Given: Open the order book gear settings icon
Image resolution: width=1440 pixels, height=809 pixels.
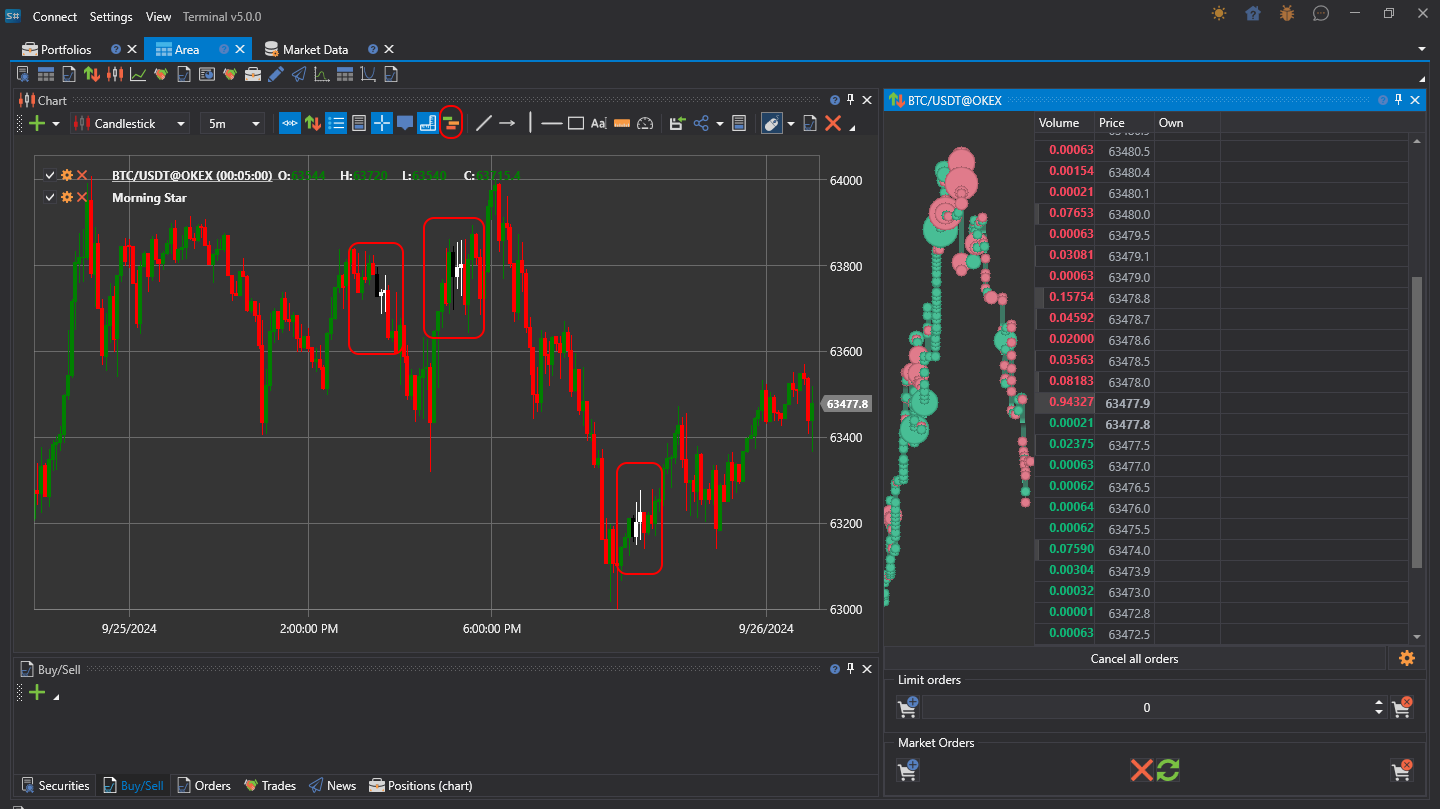Looking at the screenshot, I should click(x=1407, y=658).
